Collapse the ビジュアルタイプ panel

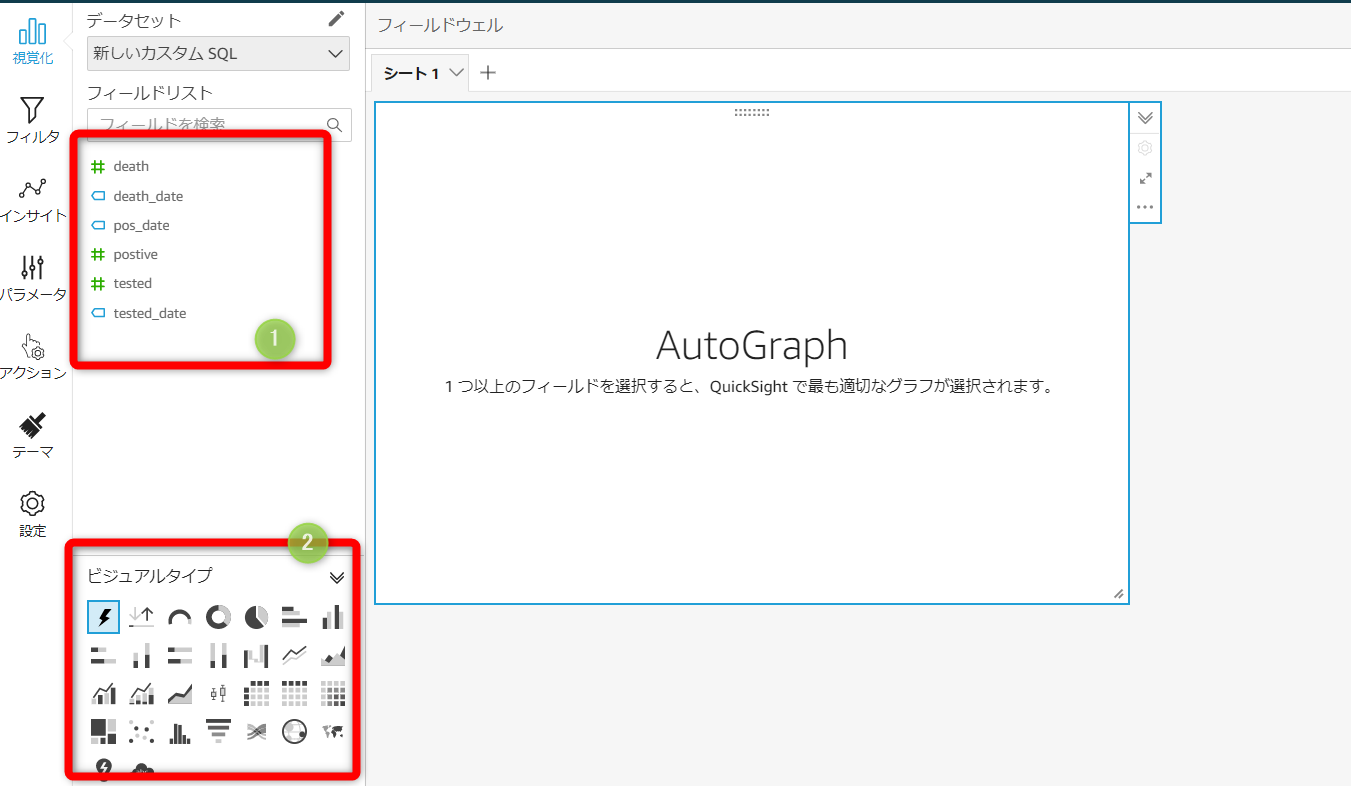tap(337, 577)
